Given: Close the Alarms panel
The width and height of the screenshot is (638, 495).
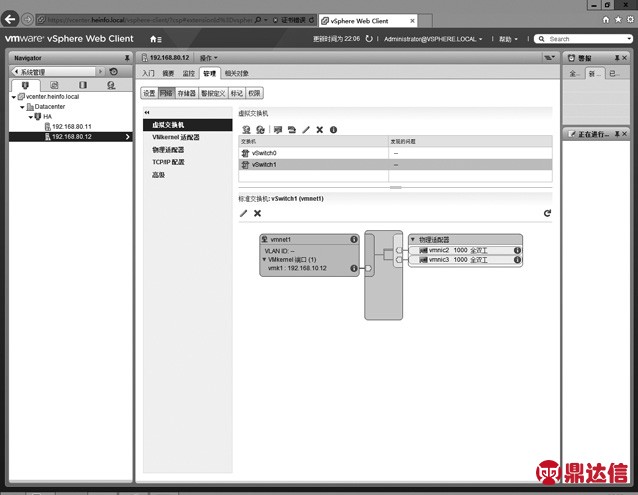Looking at the screenshot, I should (625, 58).
